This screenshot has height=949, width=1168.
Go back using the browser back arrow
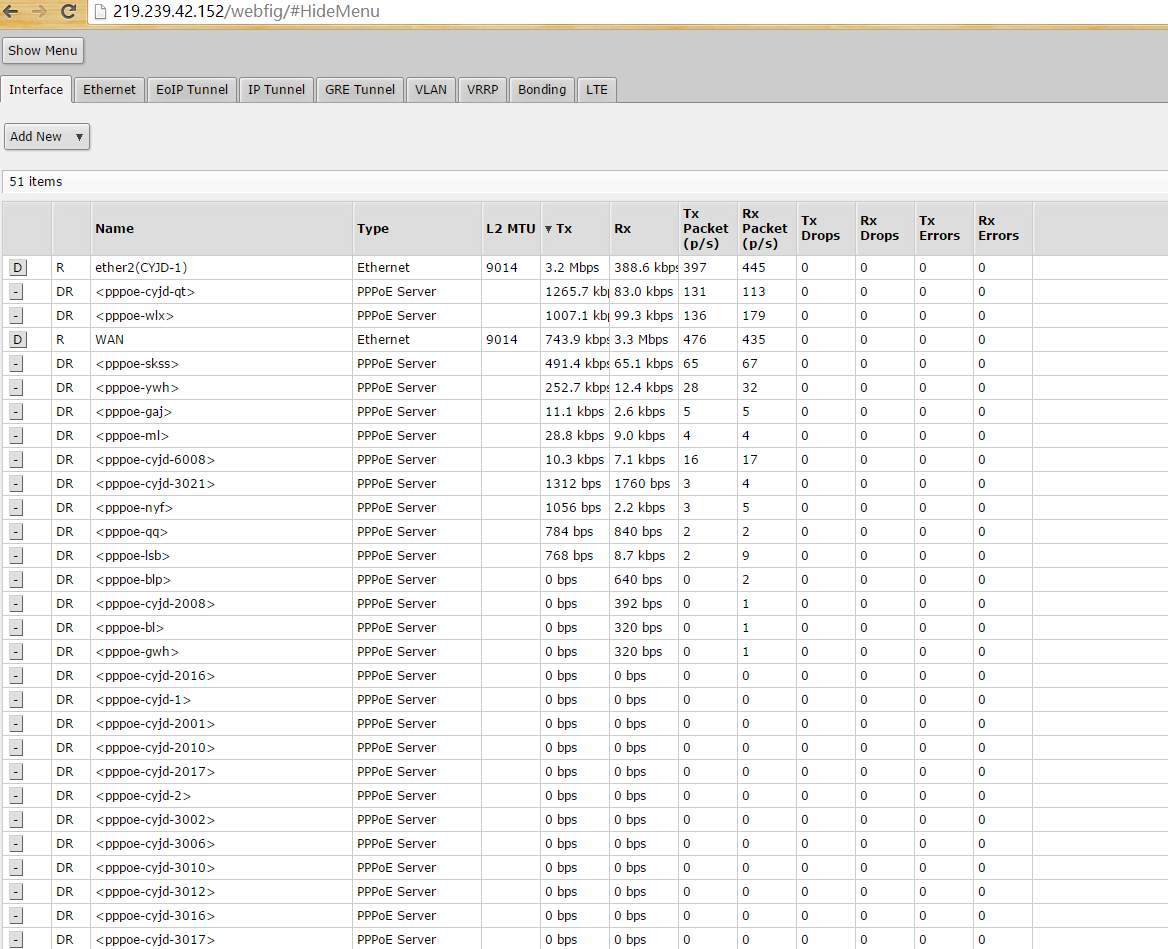(x=10, y=11)
